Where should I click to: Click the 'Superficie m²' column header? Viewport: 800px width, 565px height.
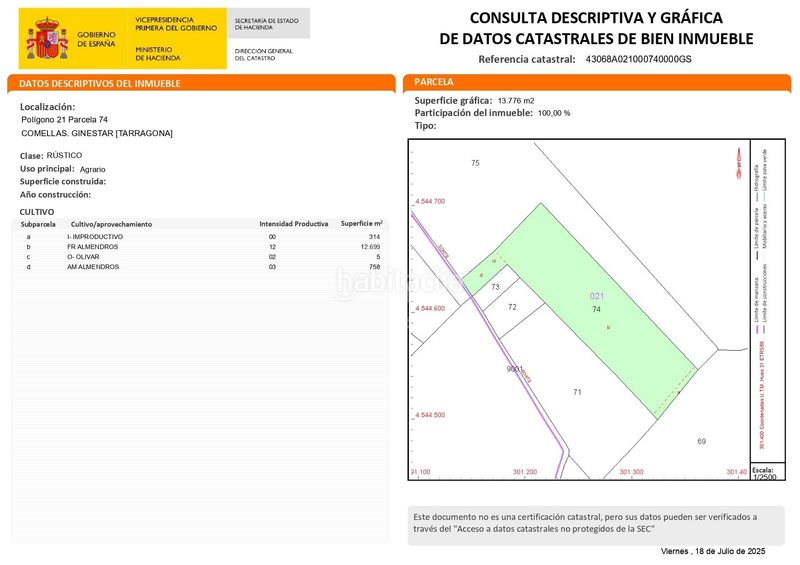[361, 224]
